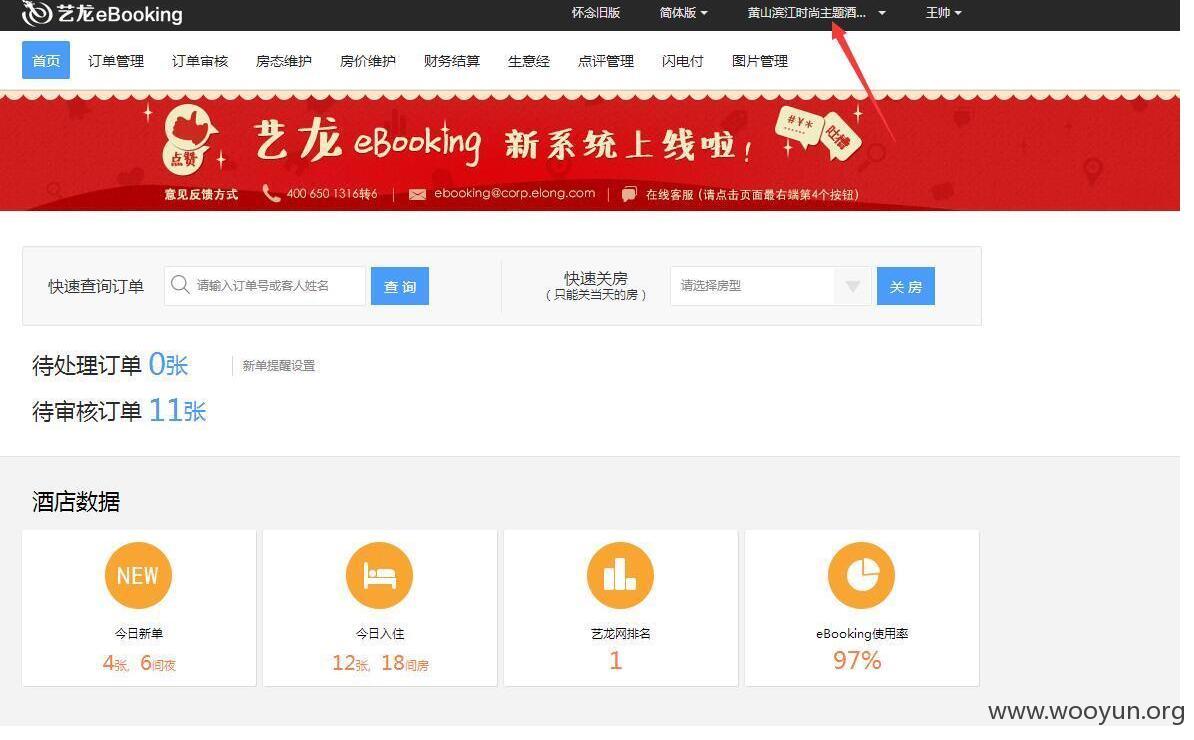This screenshot has width=1194, height=740.
Task: Click the phone icon in the banner
Action: coord(271,193)
